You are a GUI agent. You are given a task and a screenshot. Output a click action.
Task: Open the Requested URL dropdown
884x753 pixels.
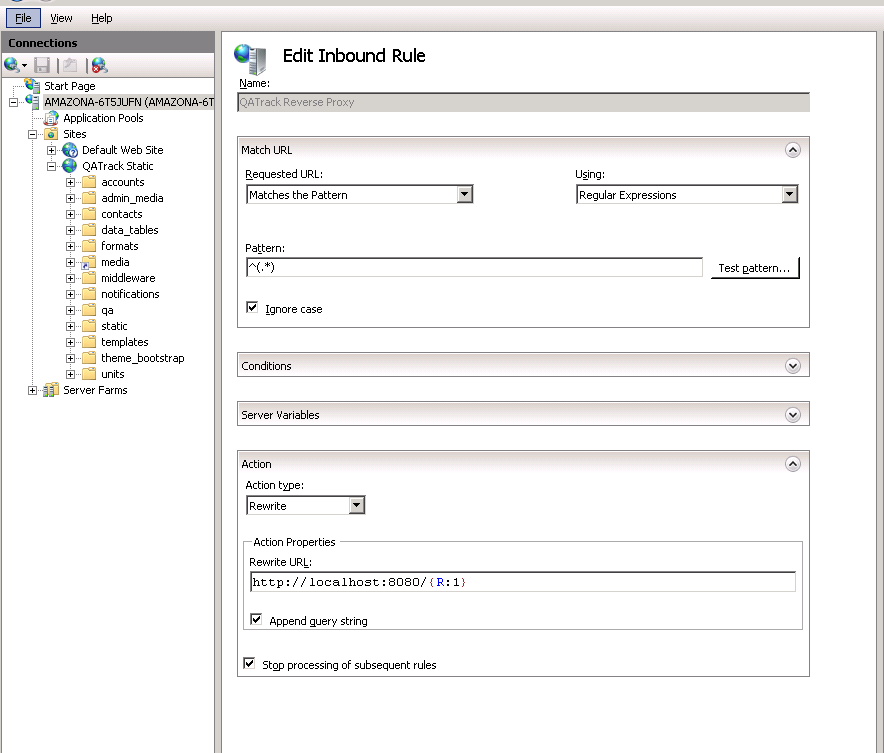(x=466, y=194)
